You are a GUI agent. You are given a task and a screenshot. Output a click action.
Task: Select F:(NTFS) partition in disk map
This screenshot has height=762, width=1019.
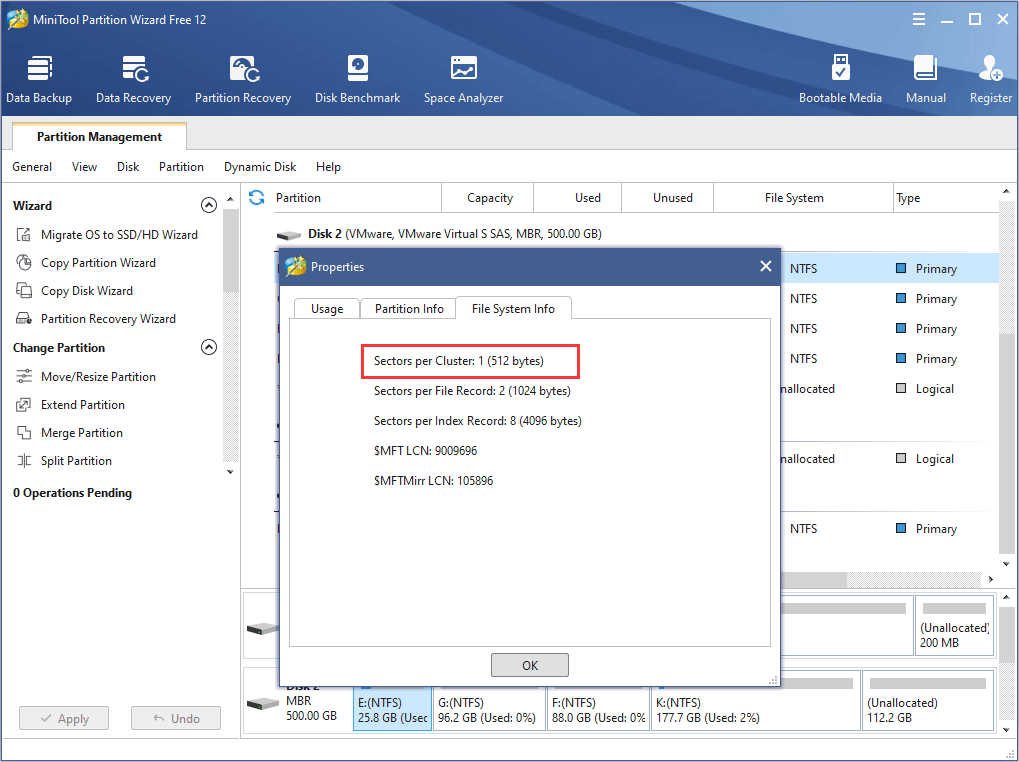click(598, 708)
